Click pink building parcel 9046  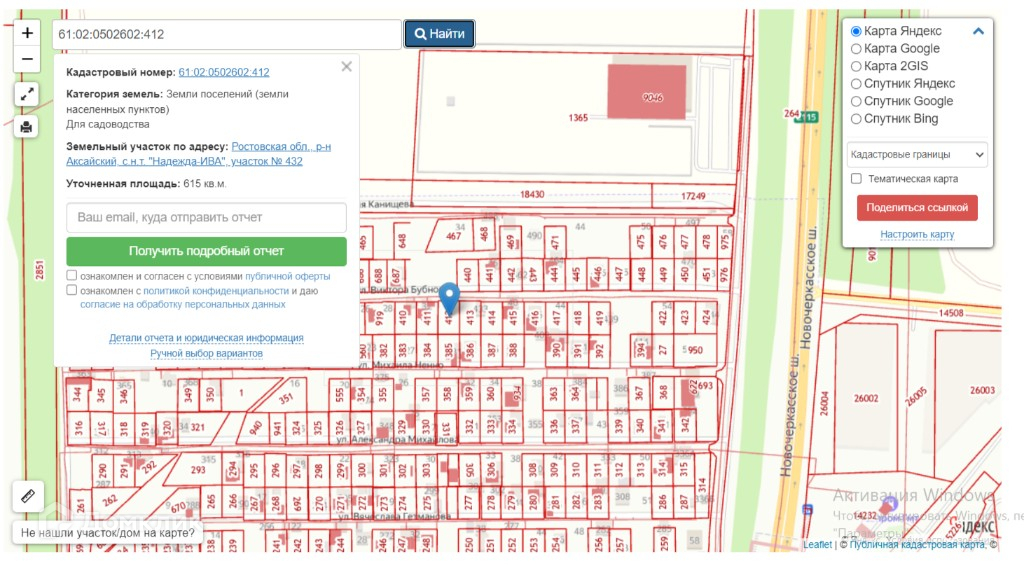647,91
